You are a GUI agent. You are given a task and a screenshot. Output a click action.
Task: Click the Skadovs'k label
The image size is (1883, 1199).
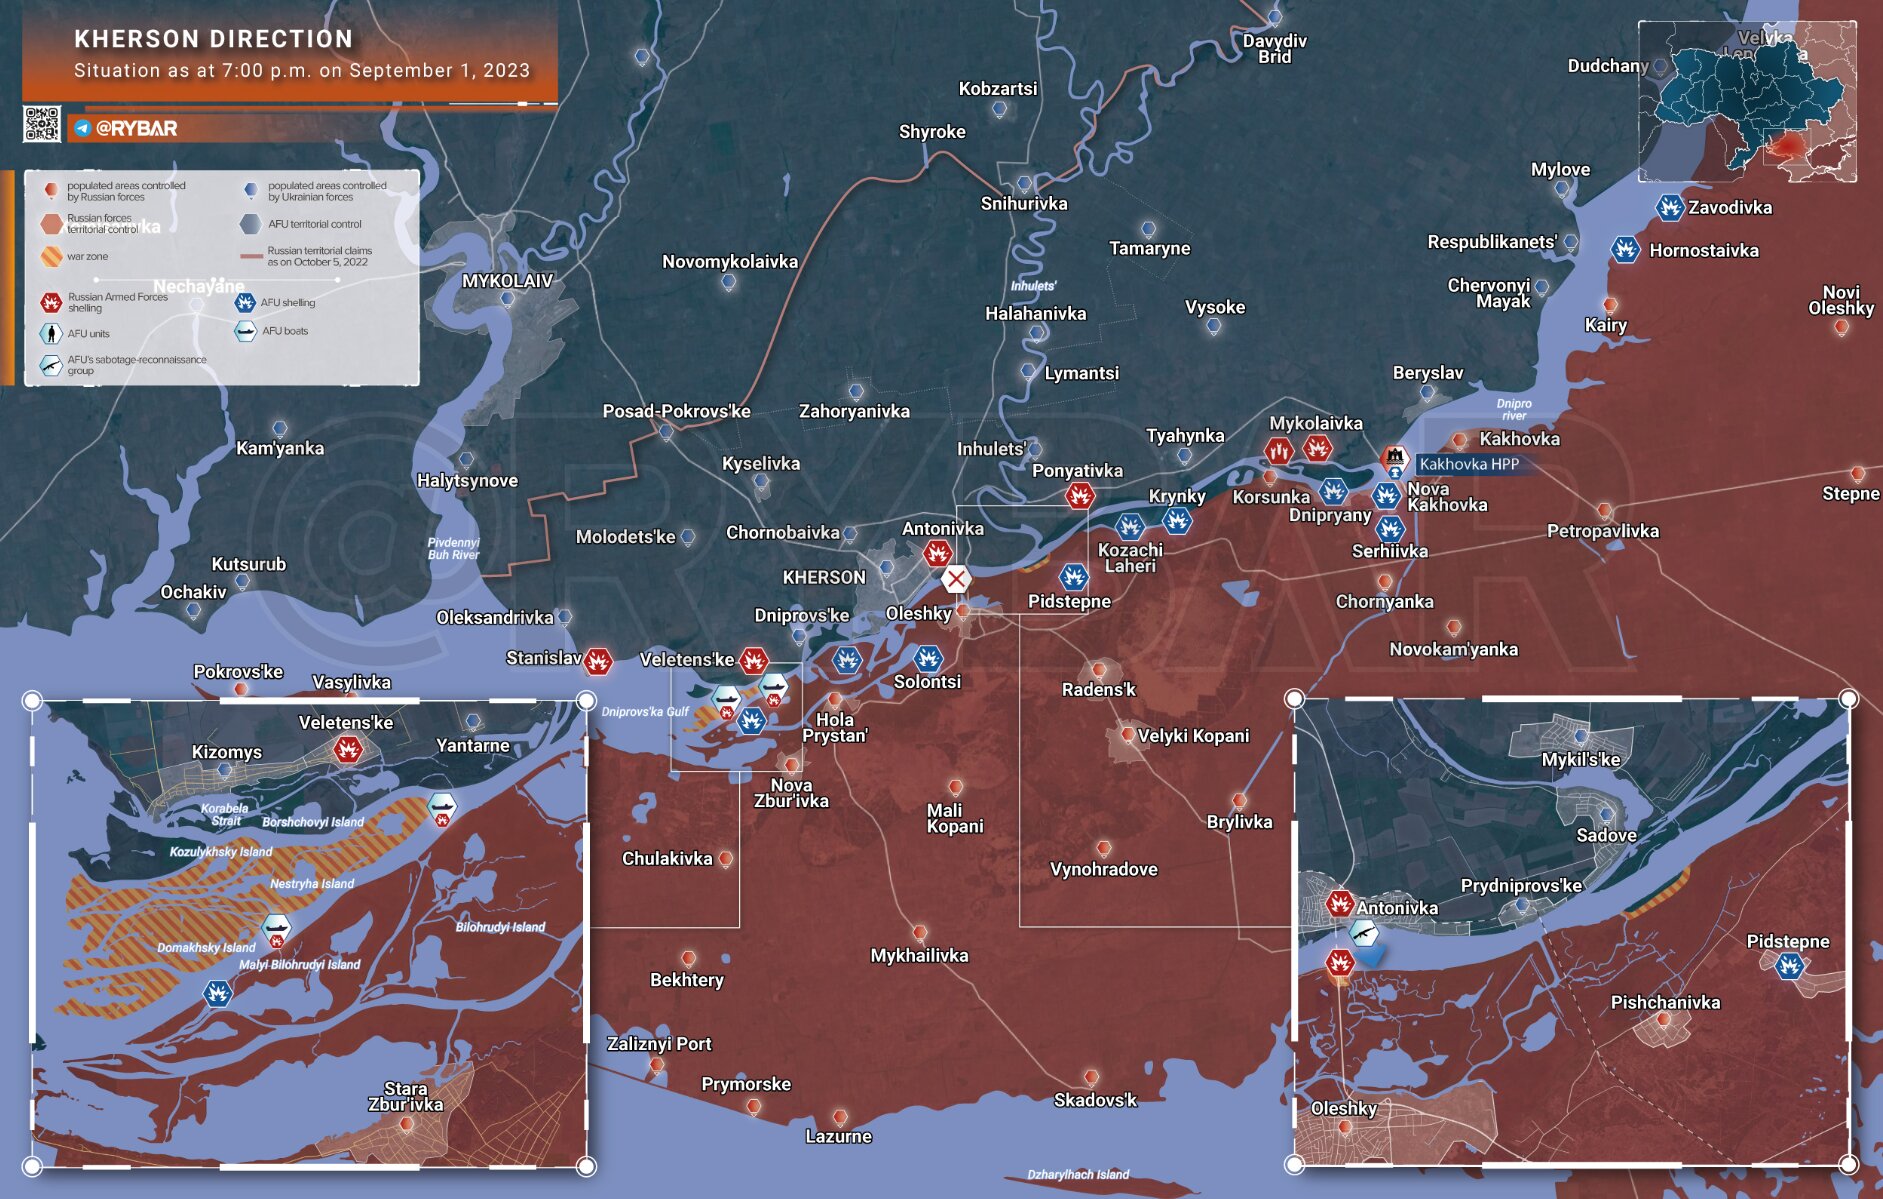(x=1095, y=1100)
